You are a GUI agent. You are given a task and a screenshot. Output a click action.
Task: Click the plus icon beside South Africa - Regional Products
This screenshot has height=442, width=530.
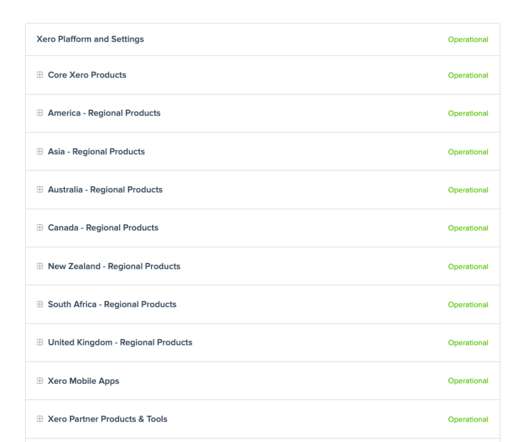40,304
